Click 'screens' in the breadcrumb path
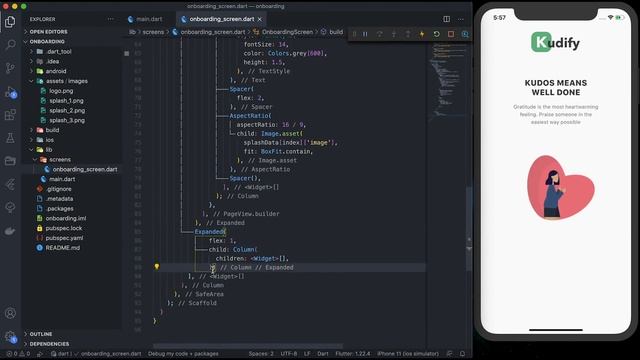 [x=153, y=32]
